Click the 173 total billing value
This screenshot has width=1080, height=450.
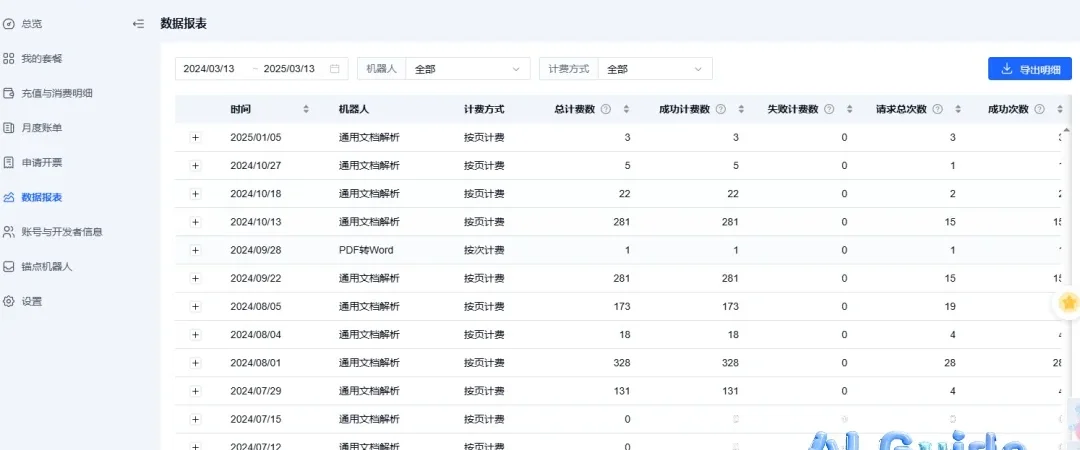622,307
